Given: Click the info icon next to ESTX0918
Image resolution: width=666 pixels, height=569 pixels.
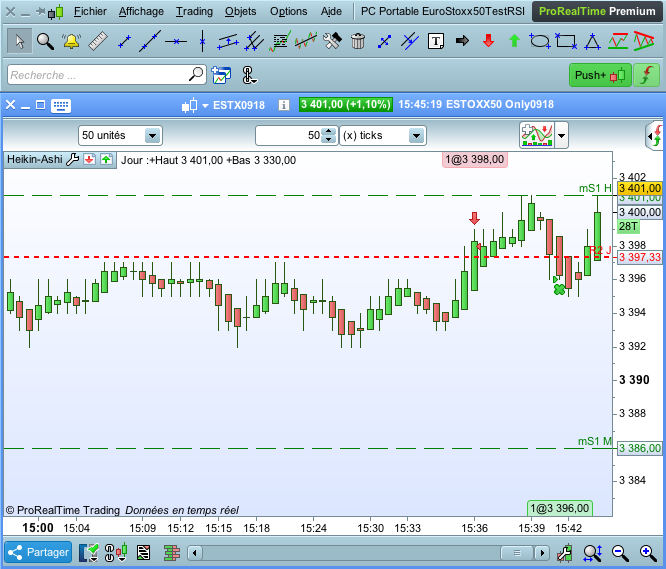Looking at the screenshot, I should click(284, 105).
